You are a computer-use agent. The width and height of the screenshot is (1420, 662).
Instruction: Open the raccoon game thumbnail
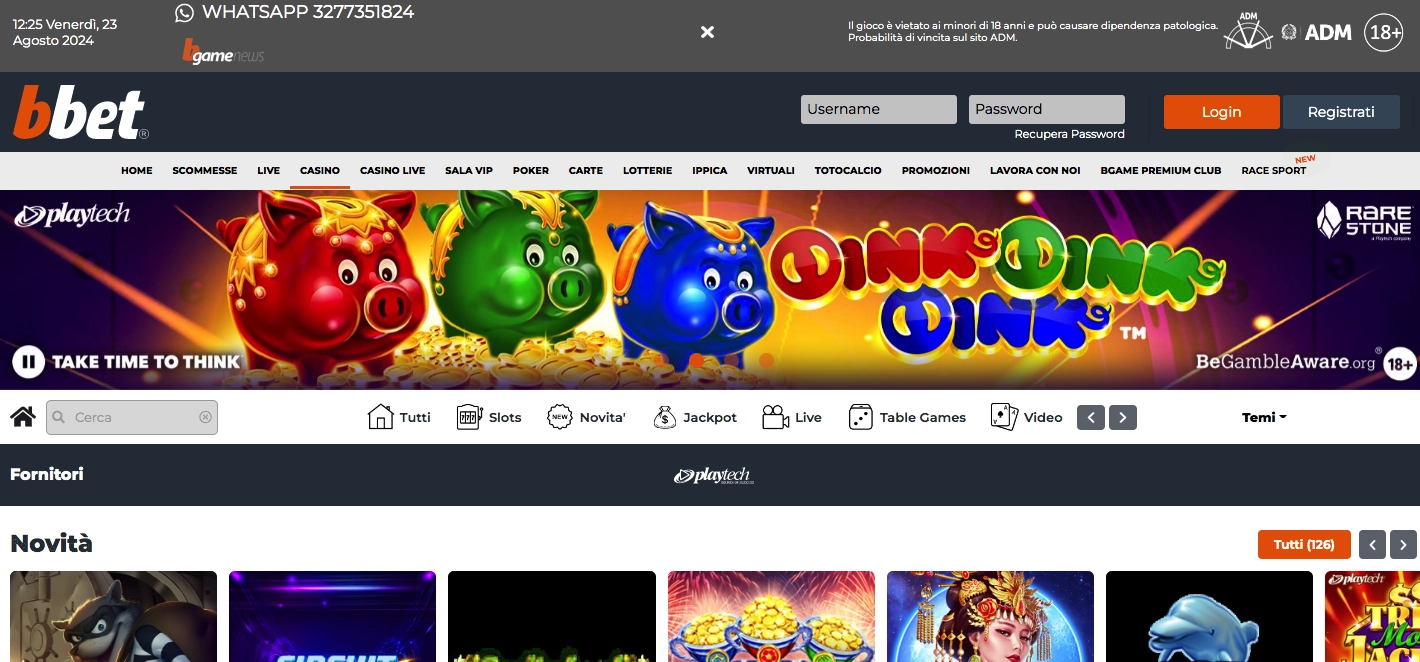(113, 616)
